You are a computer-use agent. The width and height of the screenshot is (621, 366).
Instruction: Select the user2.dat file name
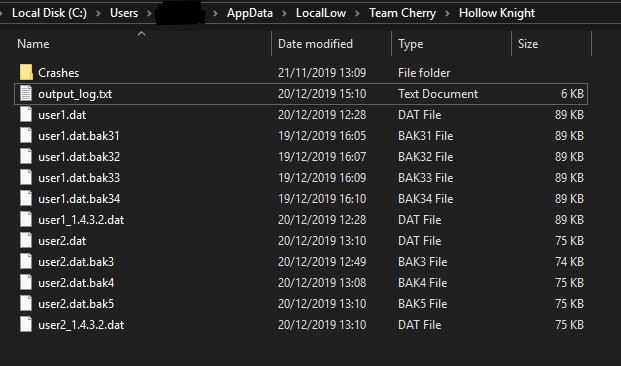tap(62, 241)
